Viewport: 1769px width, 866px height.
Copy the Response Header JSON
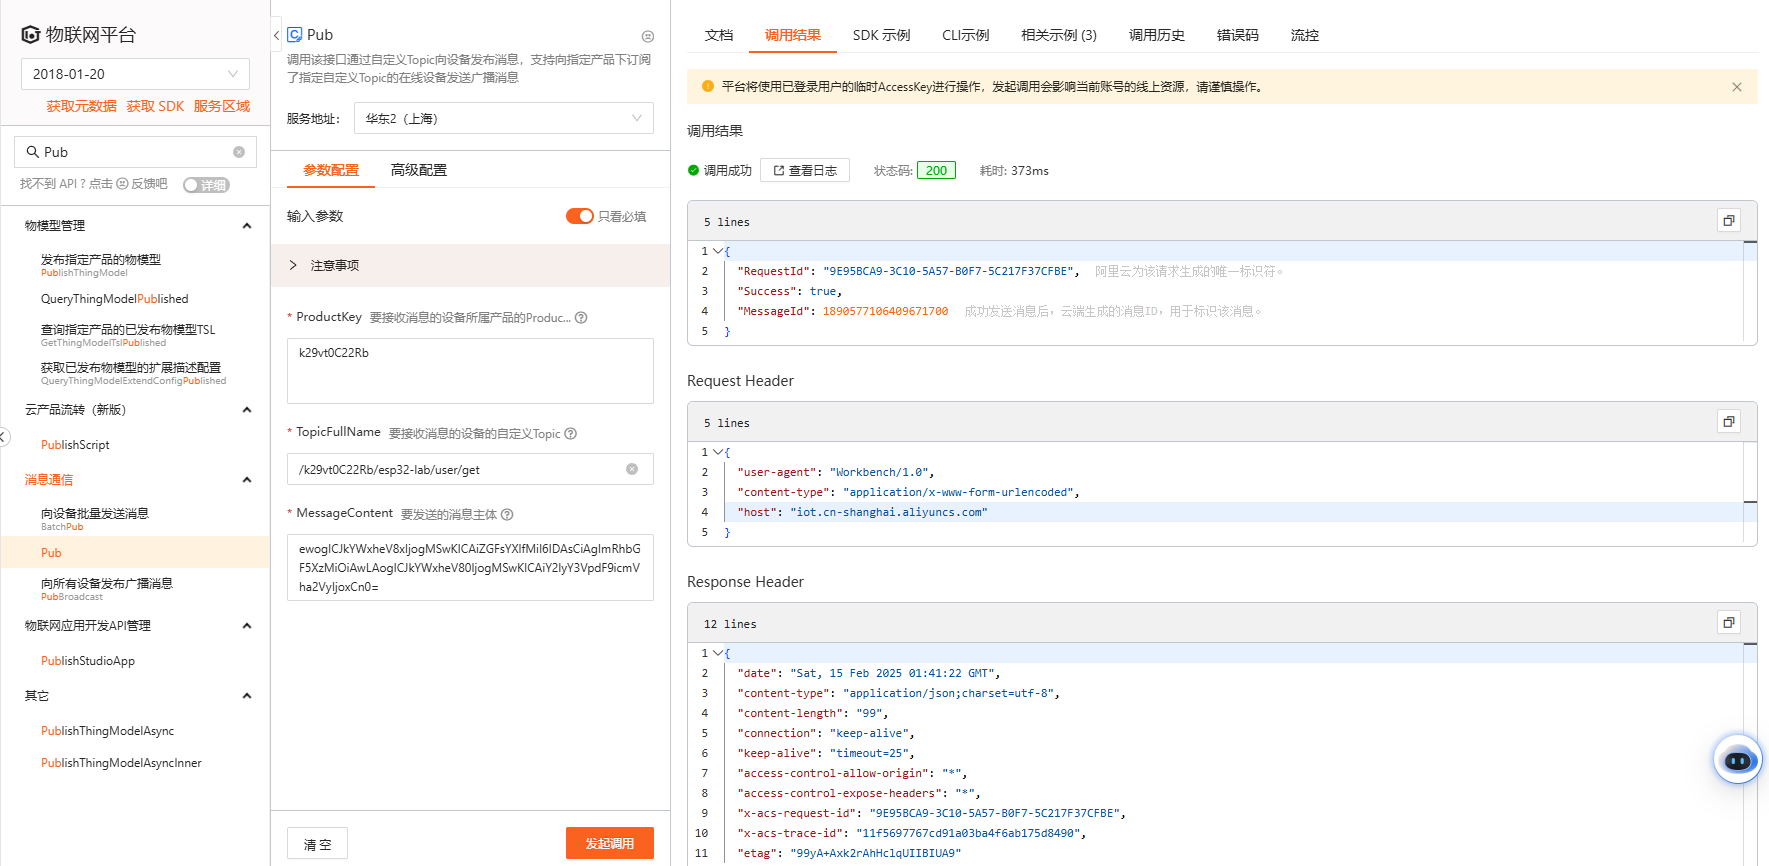pos(1728,623)
